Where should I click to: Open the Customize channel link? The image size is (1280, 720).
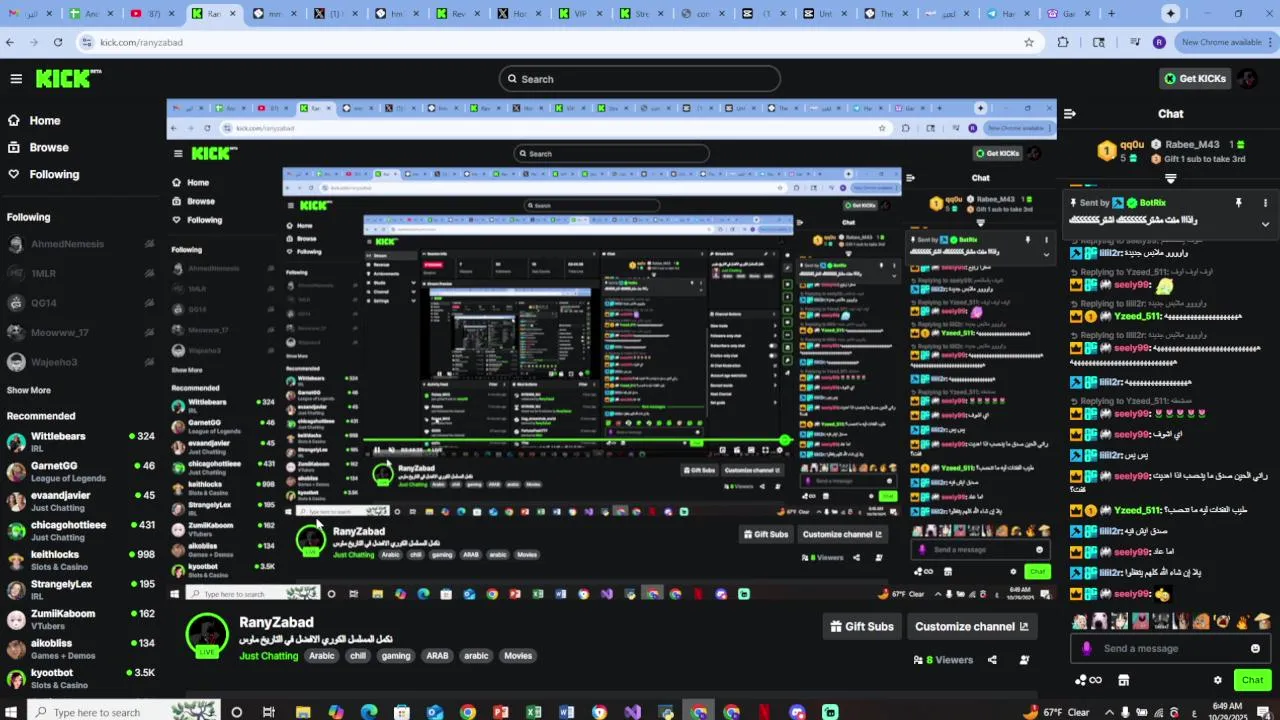[x=971, y=627]
